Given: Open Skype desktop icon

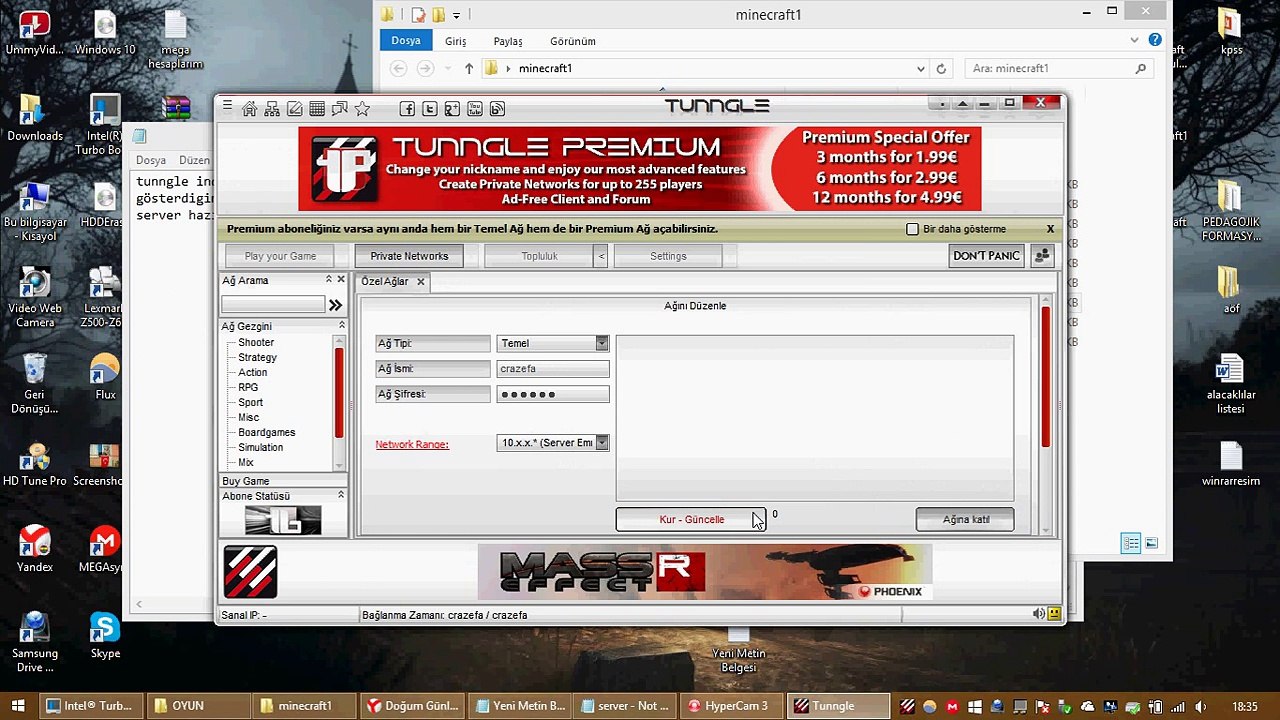Looking at the screenshot, I should (x=105, y=635).
